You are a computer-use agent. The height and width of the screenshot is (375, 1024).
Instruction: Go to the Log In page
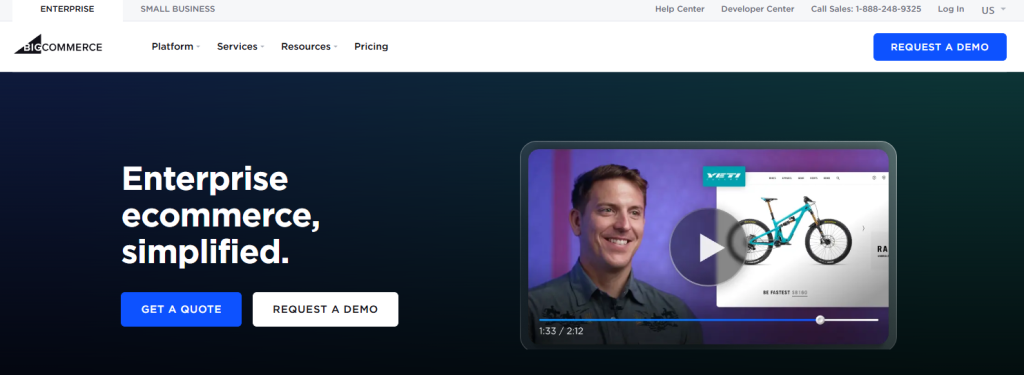(x=951, y=9)
